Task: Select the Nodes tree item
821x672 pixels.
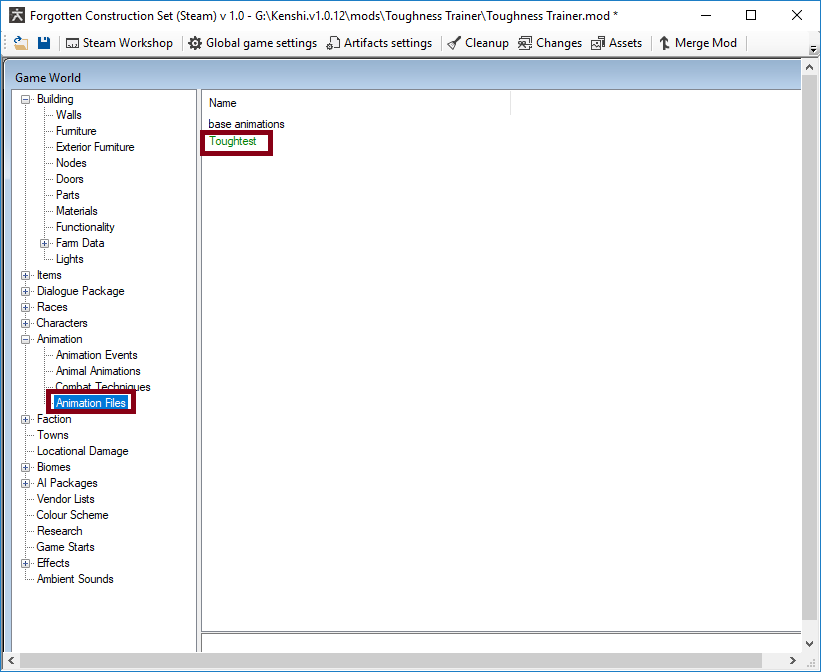Action: click(71, 163)
